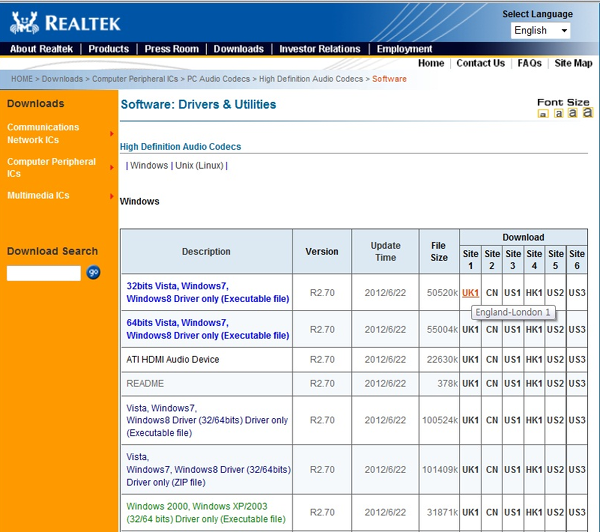Download ZIP file driver from HK1

click(534, 470)
